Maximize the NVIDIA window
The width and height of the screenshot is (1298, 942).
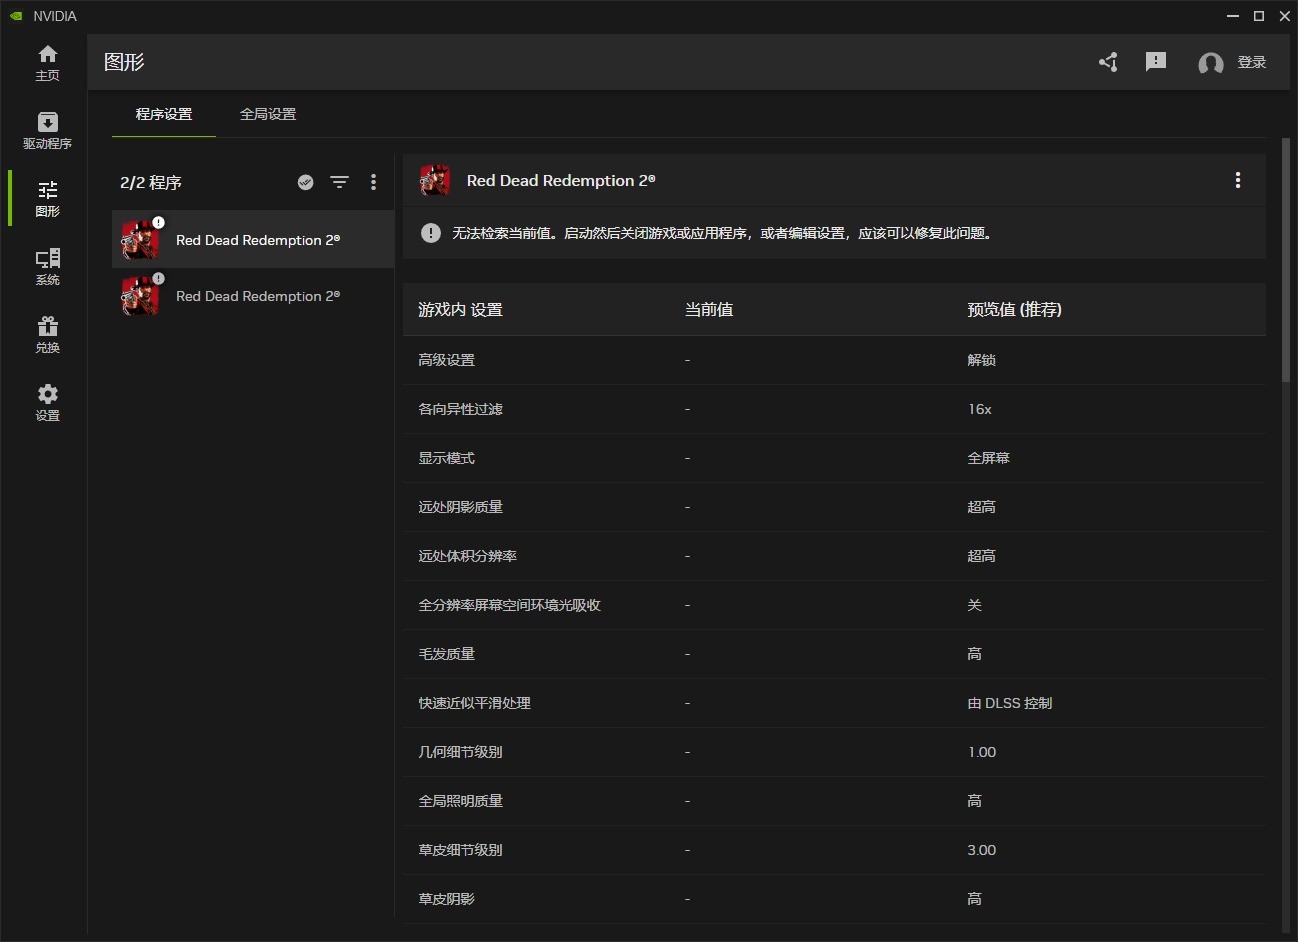click(1259, 16)
